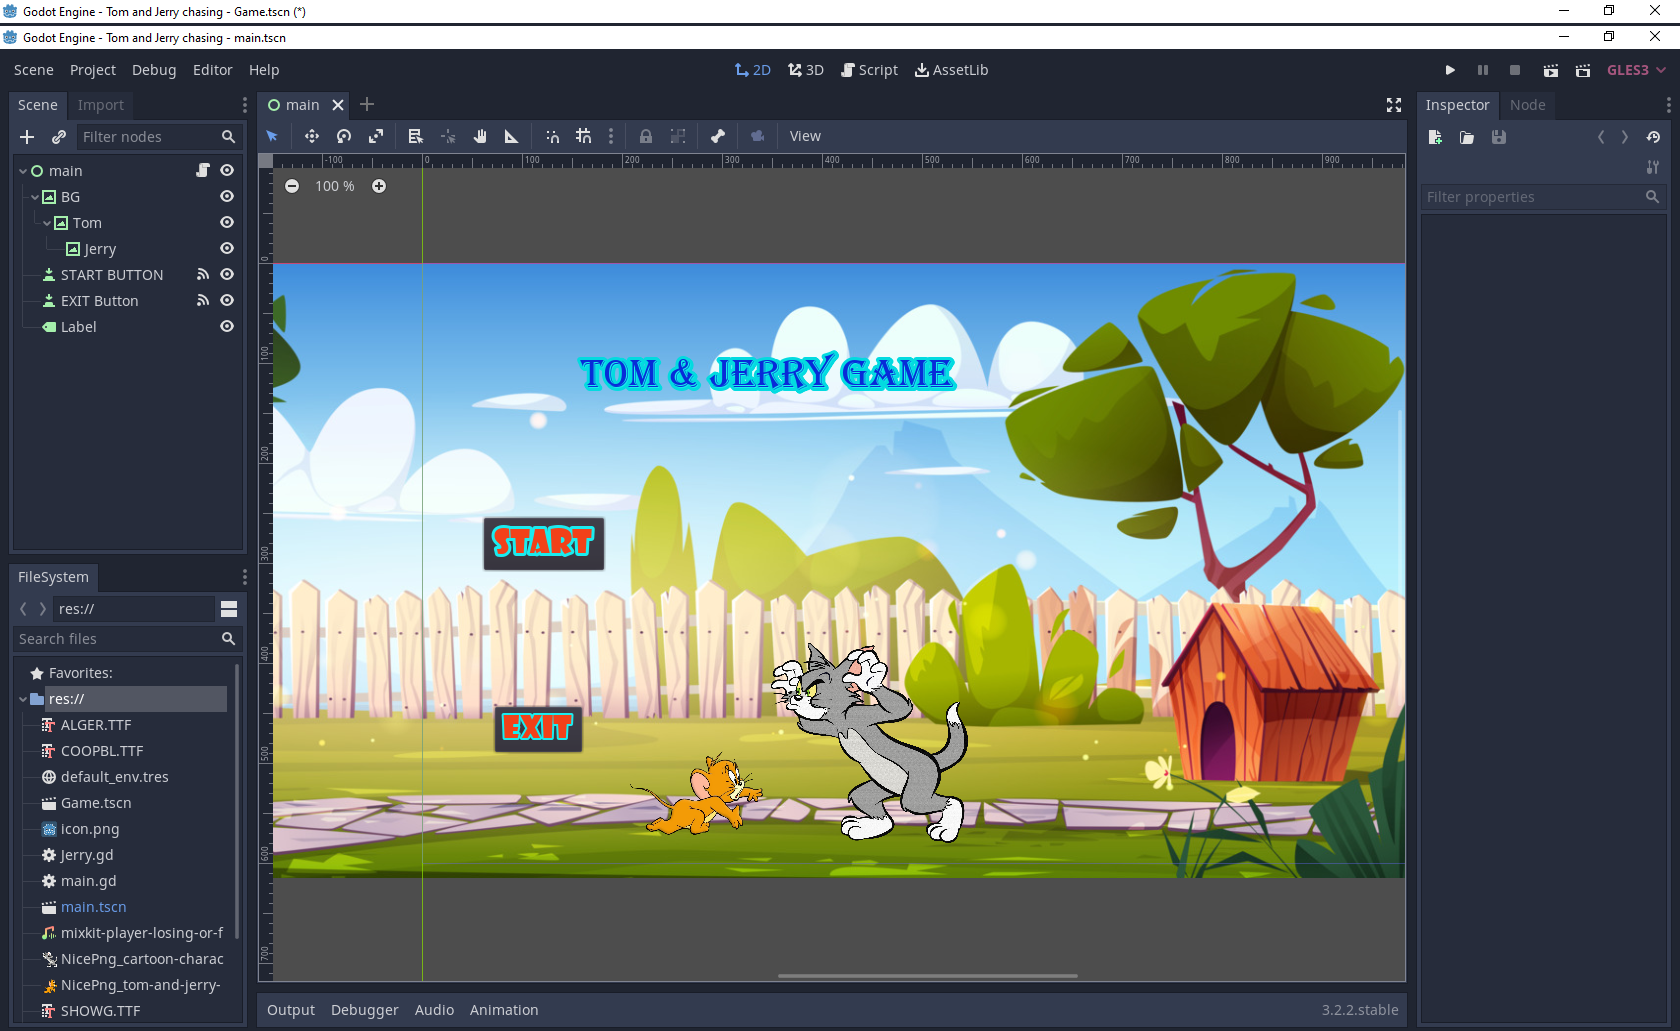Select the Move Mode tool
The height and width of the screenshot is (1031, 1680).
coord(312,136)
